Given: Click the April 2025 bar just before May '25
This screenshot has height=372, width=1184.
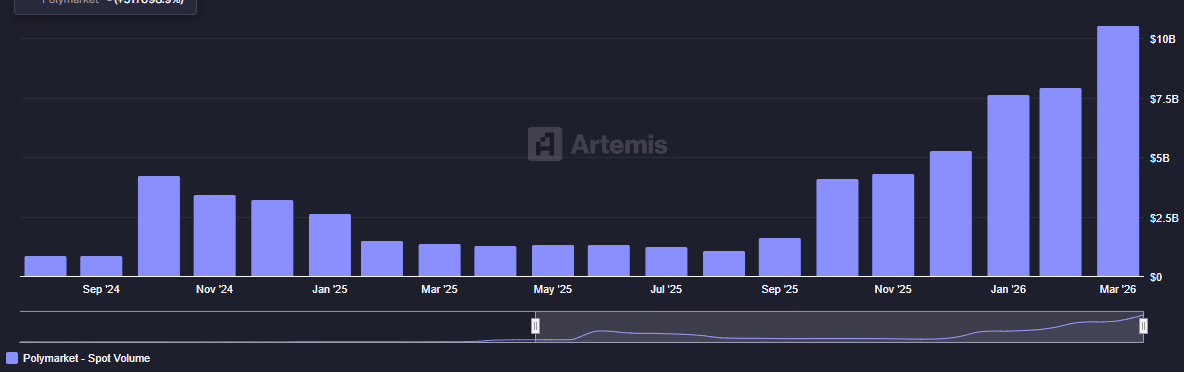Looking at the screenshot, I should click(x=495, y=261).
